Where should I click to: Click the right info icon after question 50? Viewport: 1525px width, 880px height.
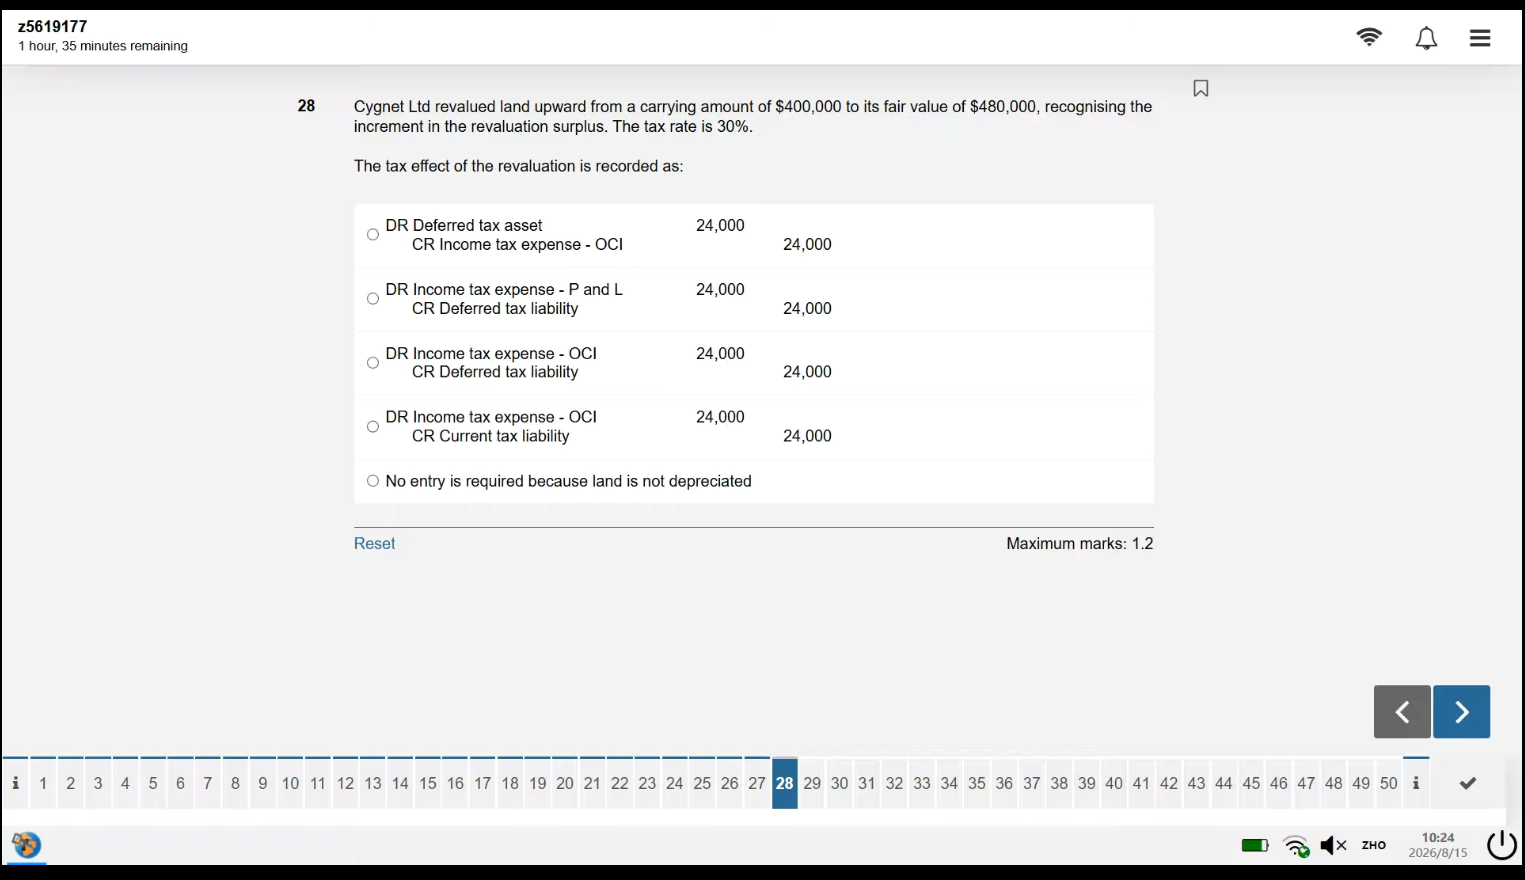(x=1416, y=783)
